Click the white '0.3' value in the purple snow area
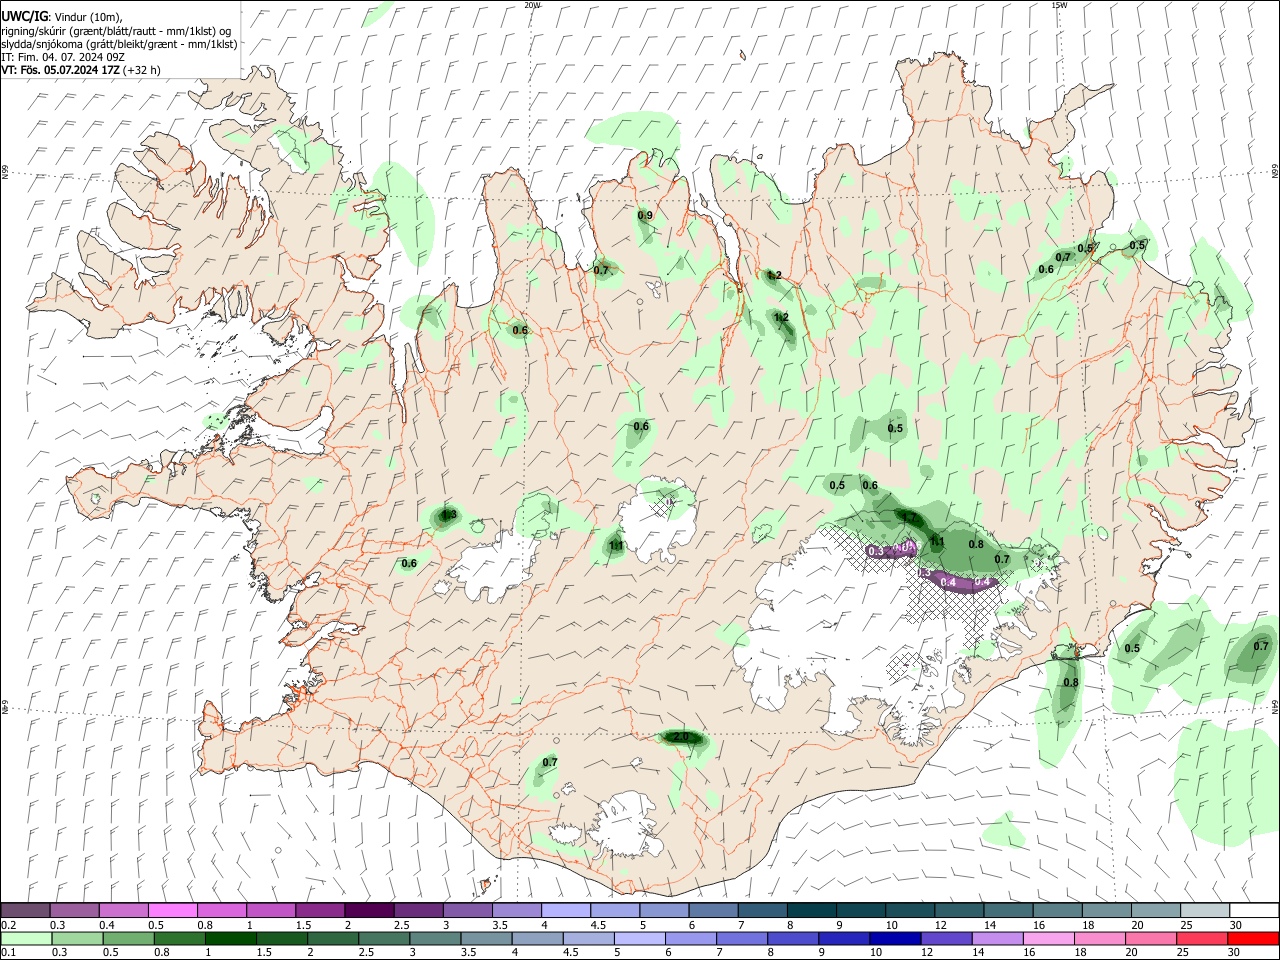Image resolution: width=1280 pixels, height=960 pixels. click(x=876, y=551)
